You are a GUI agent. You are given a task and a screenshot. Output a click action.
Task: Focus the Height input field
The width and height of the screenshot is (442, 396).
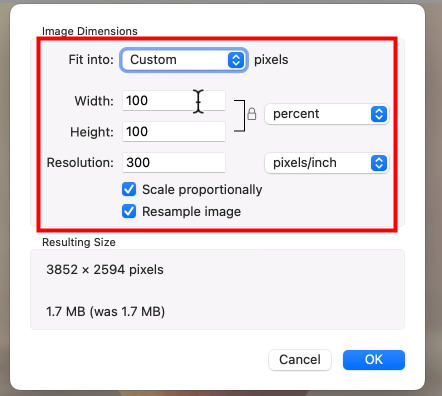coord(174,131)
